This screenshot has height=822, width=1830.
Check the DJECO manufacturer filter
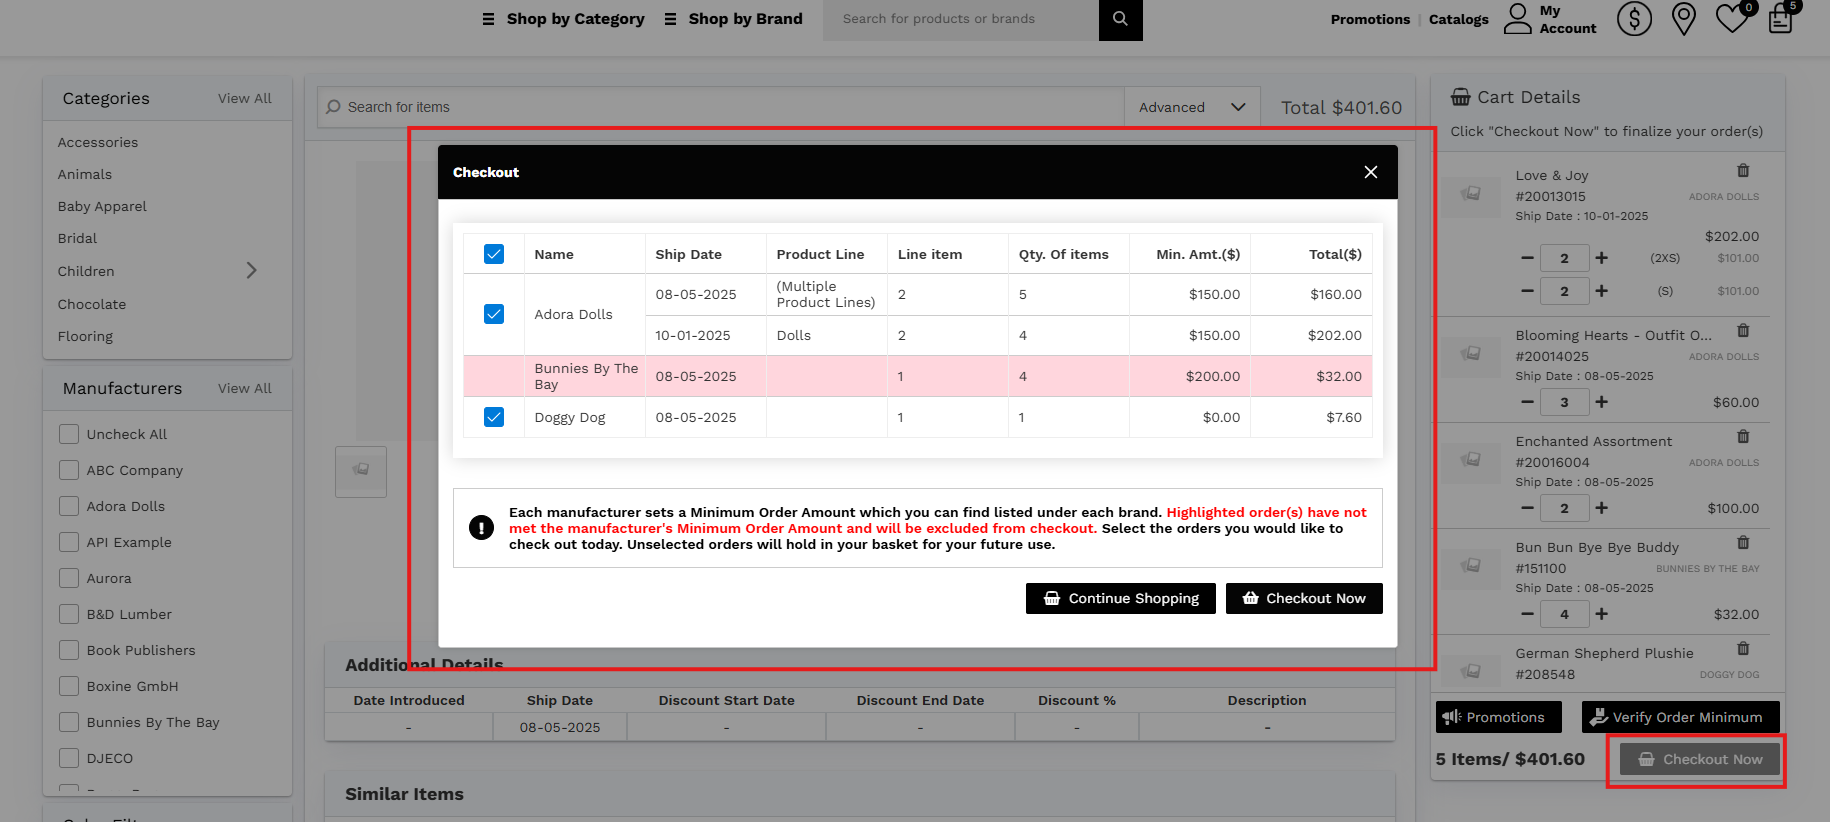tap(69, 758)
